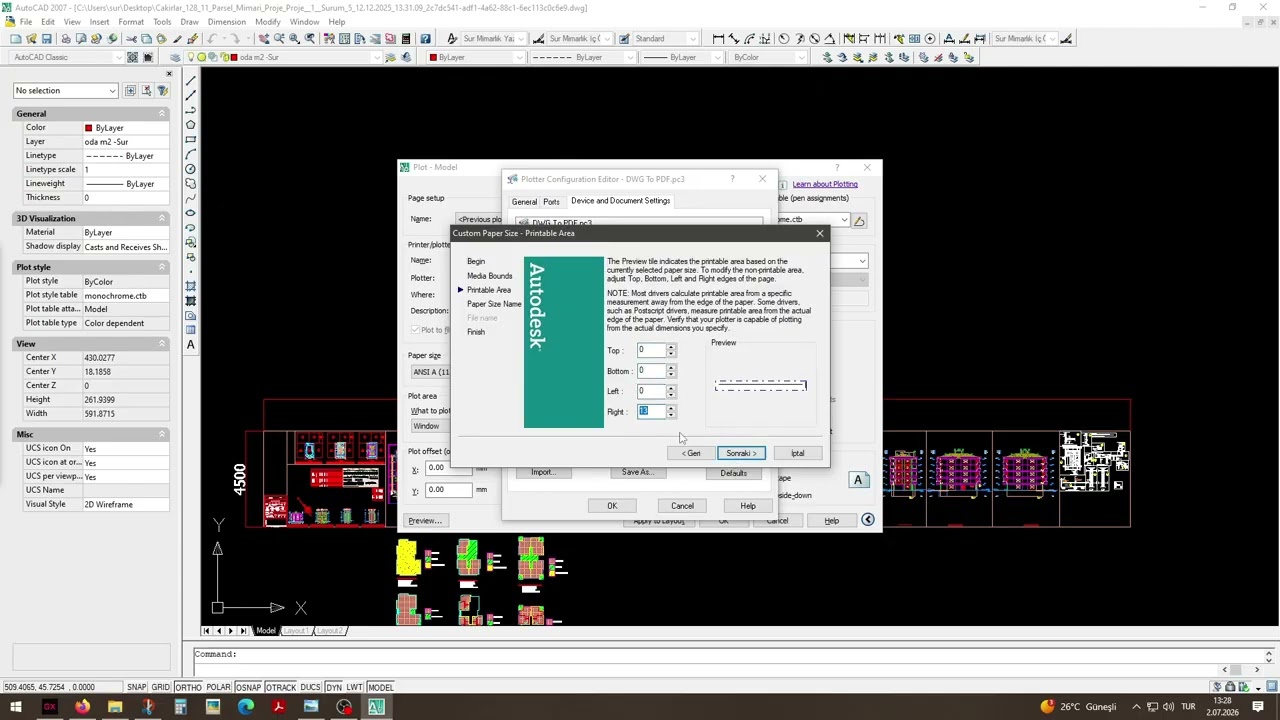The width and height of the screenshot is (1280, 720).
Task: Click the Select Objects icon in Properties
Action: point(146,90)
